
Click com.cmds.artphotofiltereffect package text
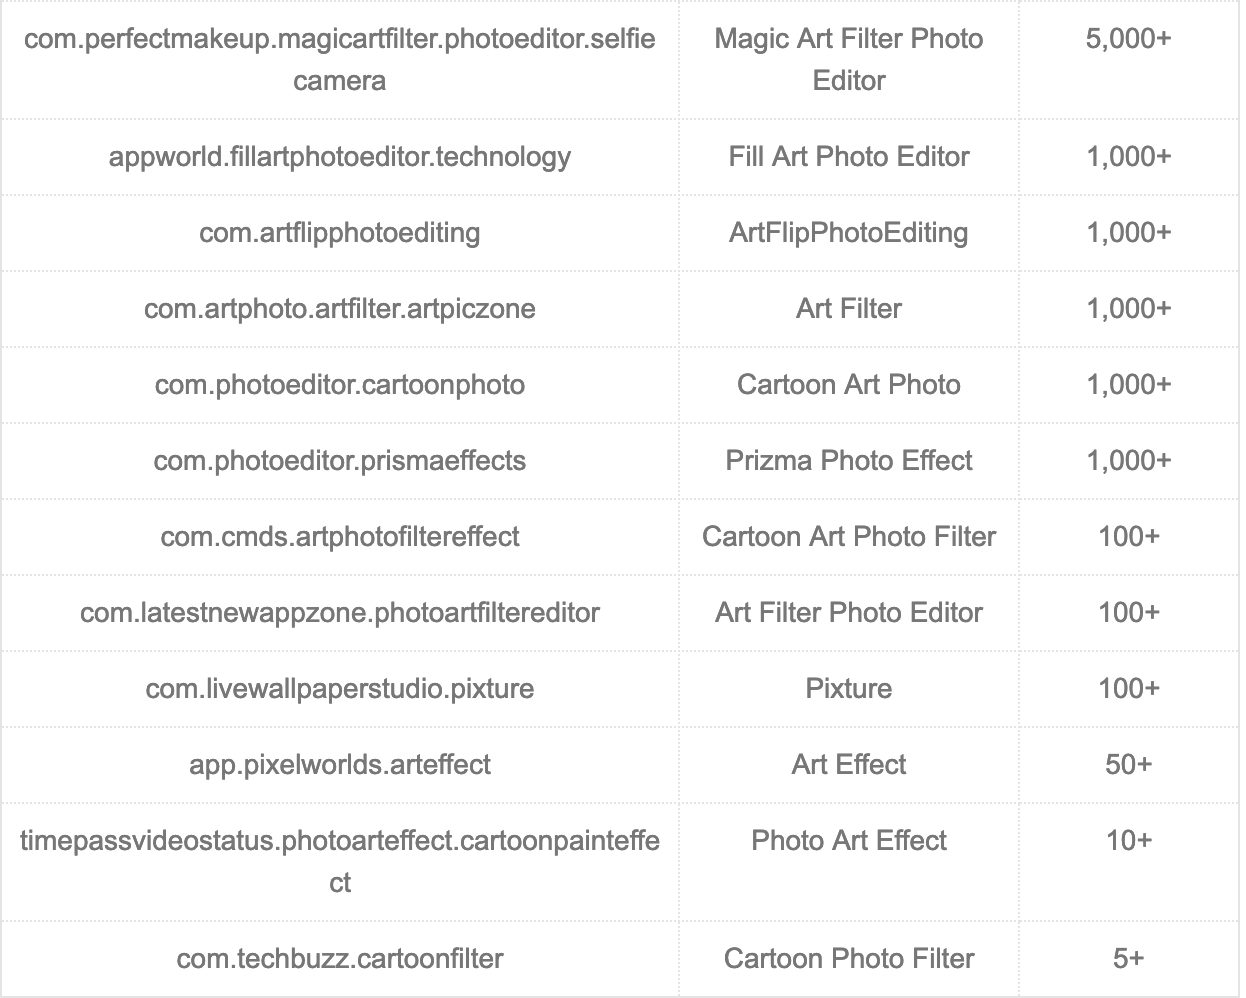point(339,537)
